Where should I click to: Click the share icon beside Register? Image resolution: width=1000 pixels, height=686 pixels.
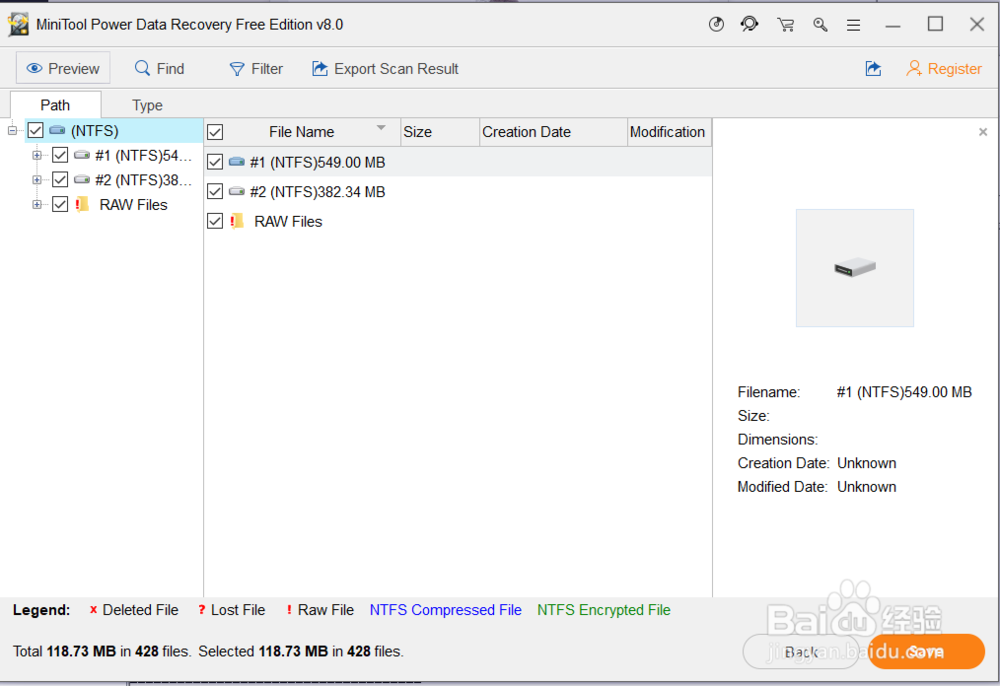pyautogui.click(x=873, y=68)
